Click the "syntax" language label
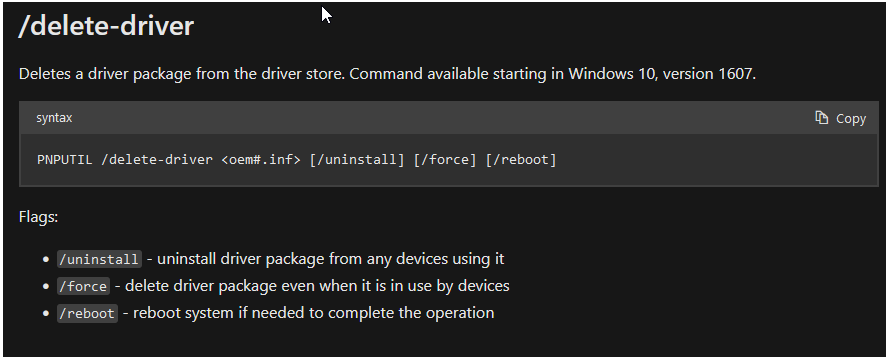 point(54,118)
